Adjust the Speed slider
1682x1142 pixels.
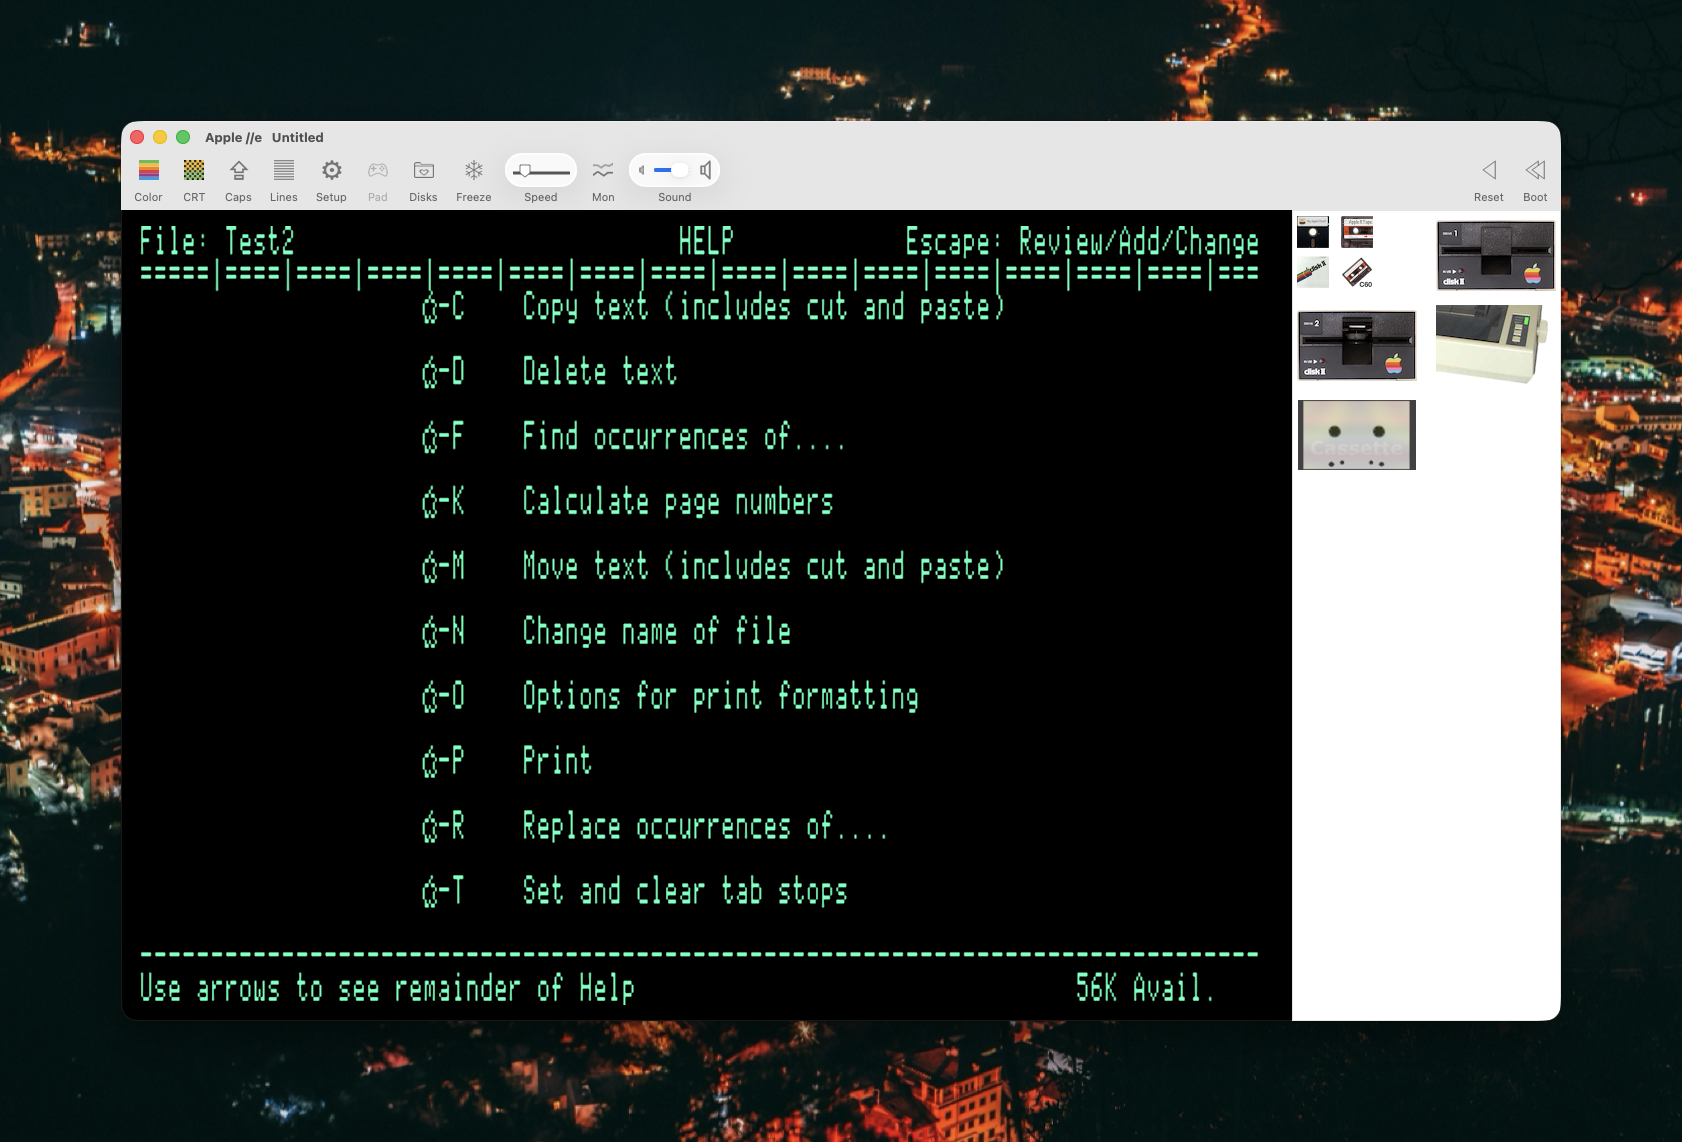point(541,171)
